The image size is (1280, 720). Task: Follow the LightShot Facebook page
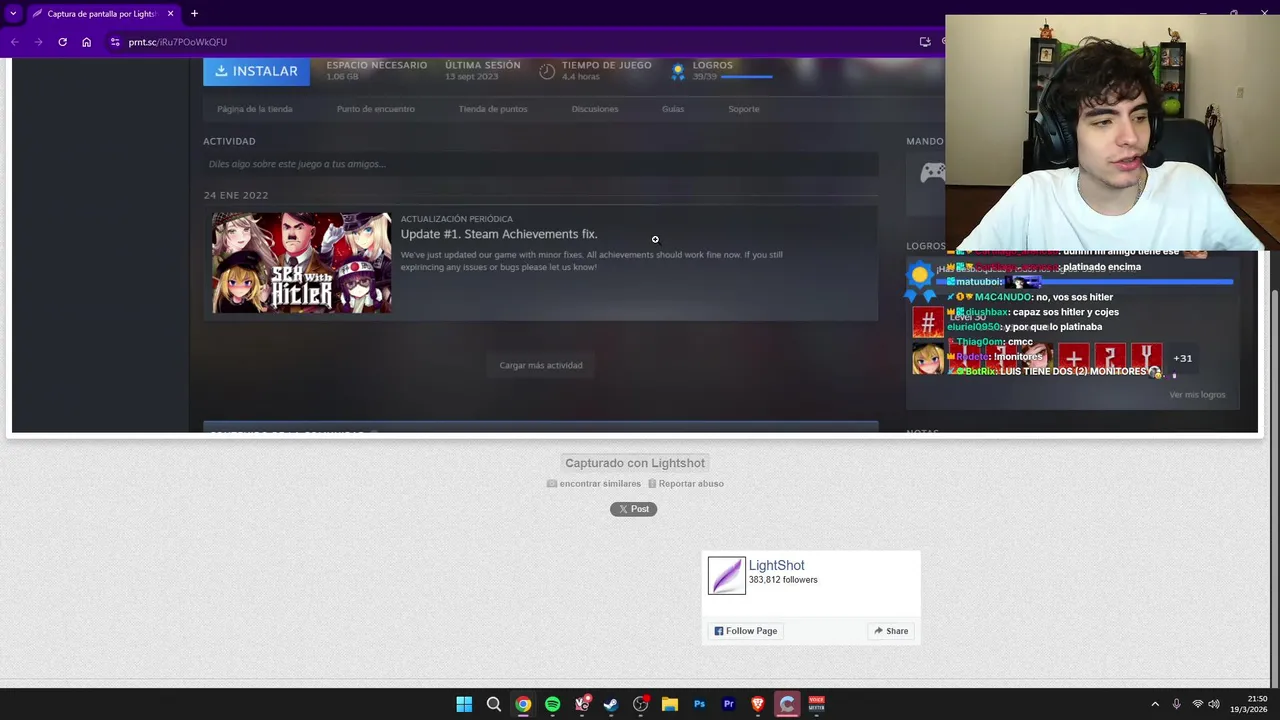(746, 631)
